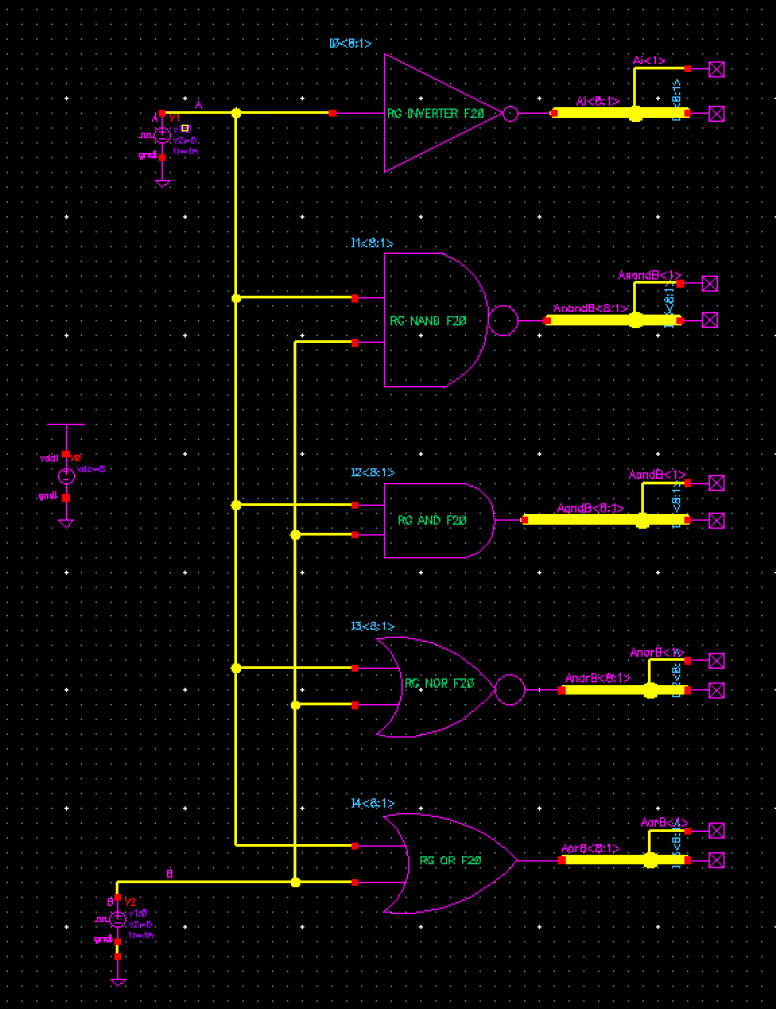Click the OR gate upper input pin square

tap(355, 846)
